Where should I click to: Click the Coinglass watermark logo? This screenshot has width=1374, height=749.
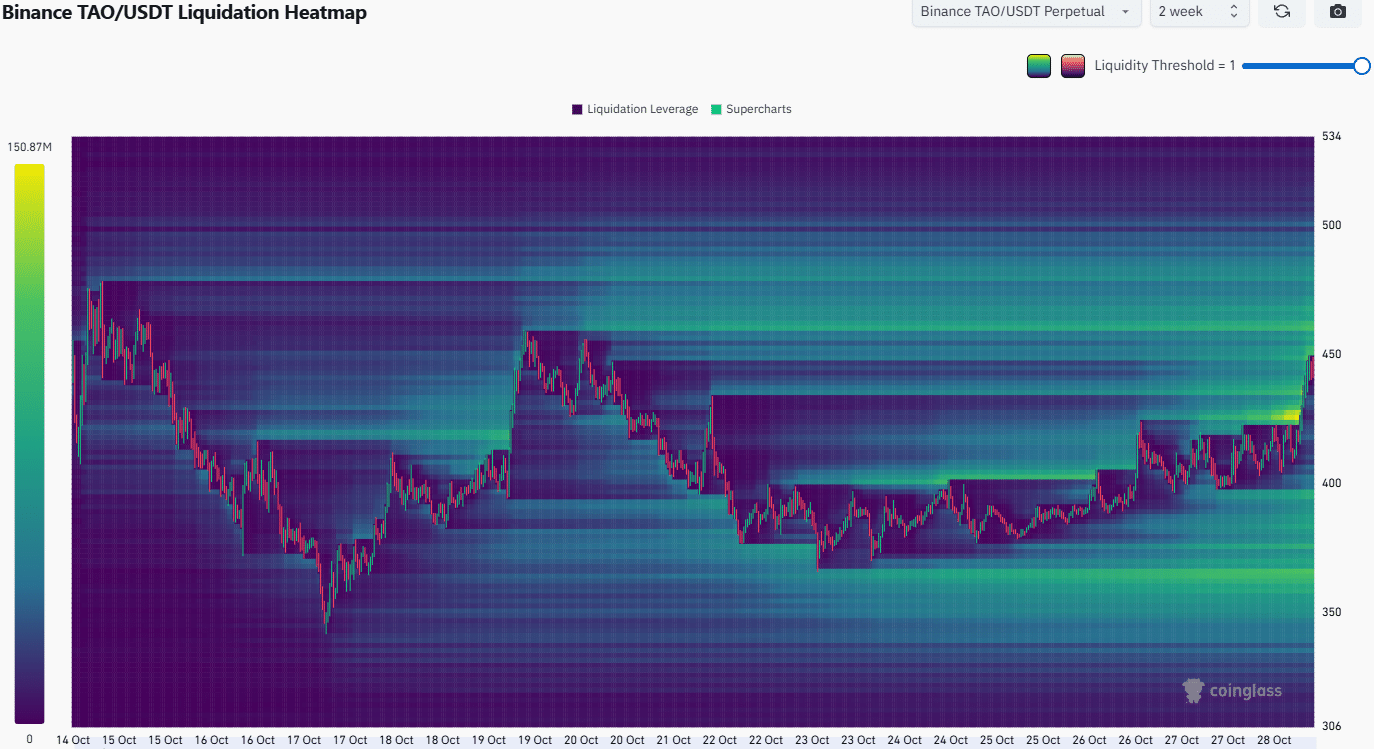[1231, 690]
